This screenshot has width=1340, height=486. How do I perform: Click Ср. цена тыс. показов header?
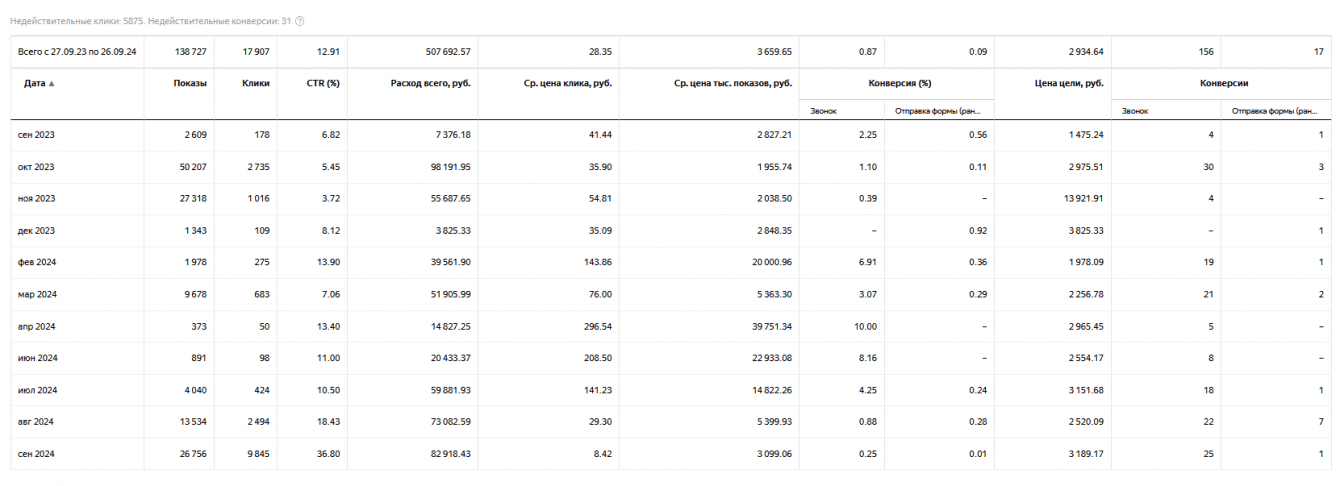tap(733, 83)
